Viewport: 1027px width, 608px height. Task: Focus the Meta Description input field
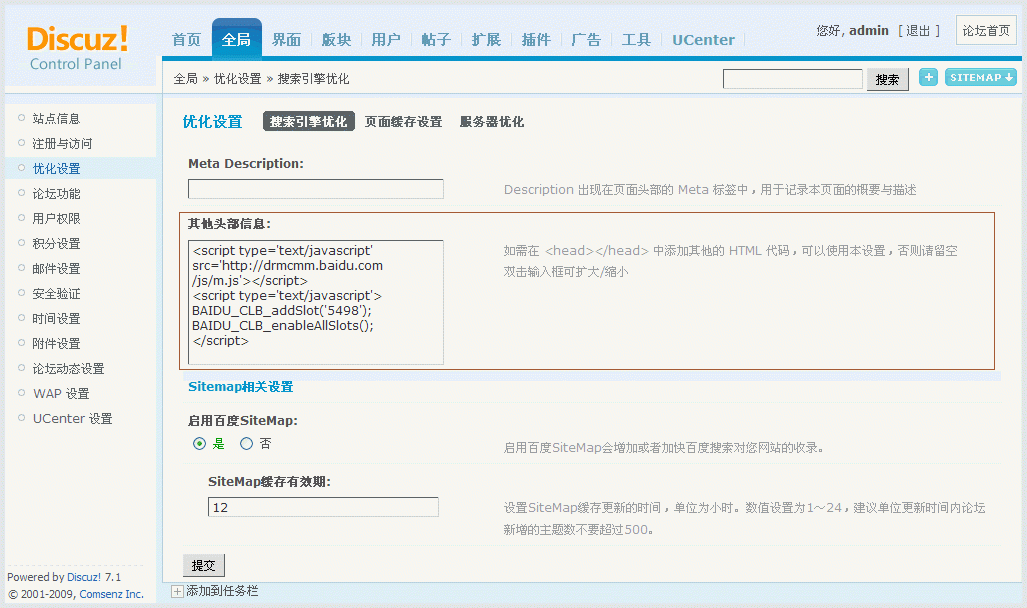pyautogui.click(x=316, y=189)
